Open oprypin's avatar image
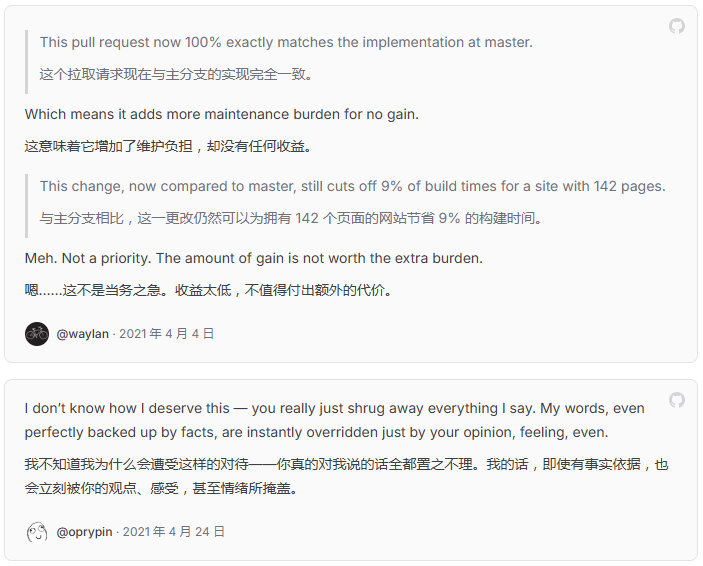 pos(37,532)
